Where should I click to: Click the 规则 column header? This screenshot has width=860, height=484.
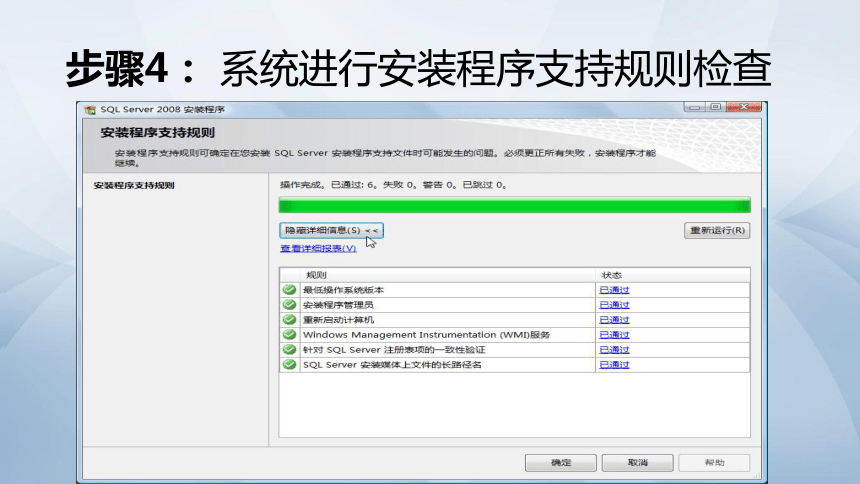tap(448, 275)
